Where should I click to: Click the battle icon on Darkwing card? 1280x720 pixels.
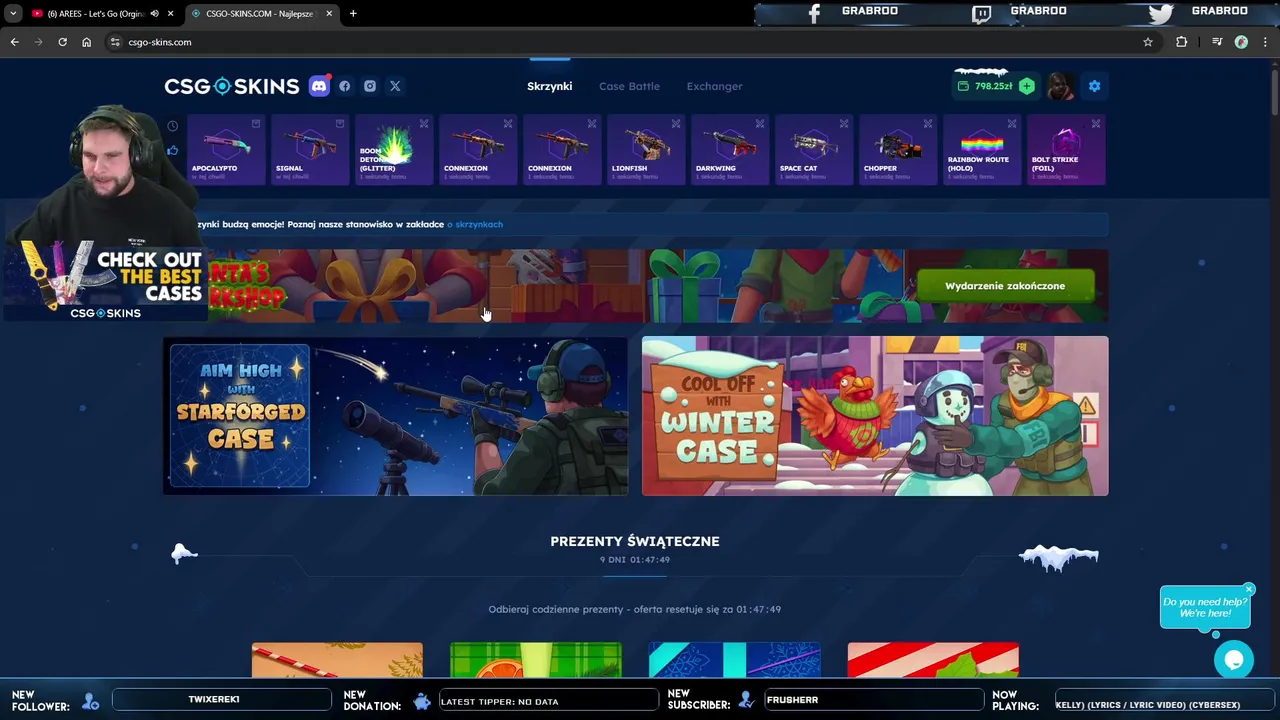[x=760, y=124]
